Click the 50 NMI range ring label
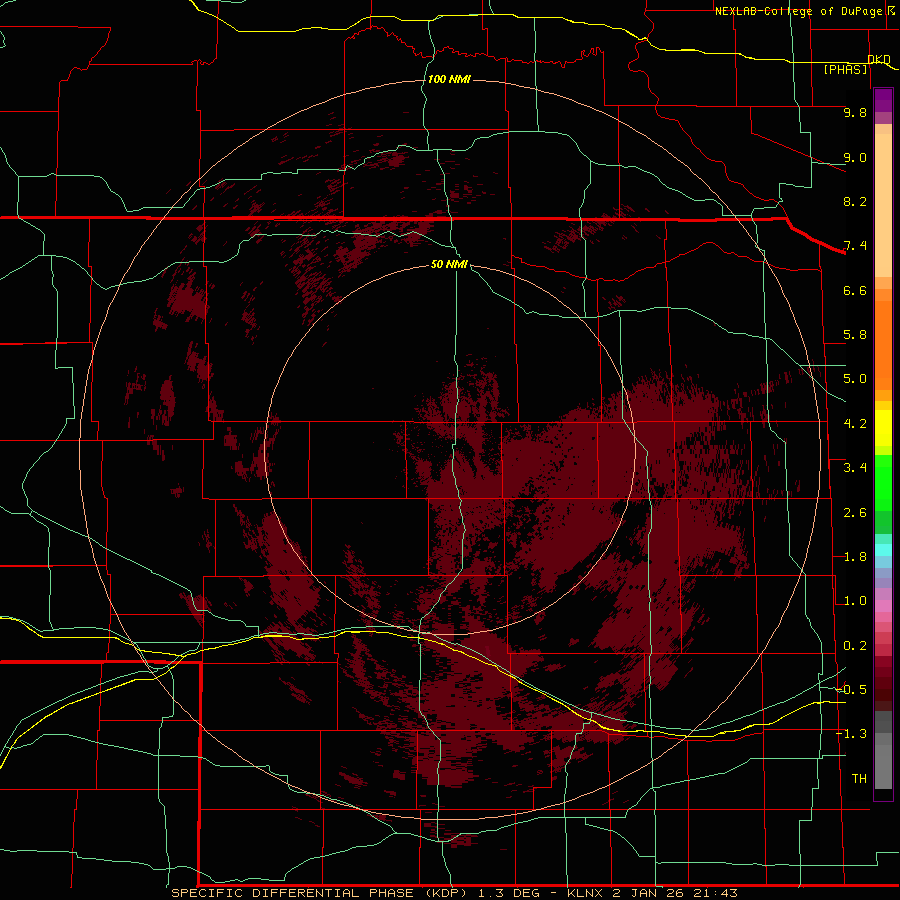The image size is (900, 900). [x=449, y=264]
